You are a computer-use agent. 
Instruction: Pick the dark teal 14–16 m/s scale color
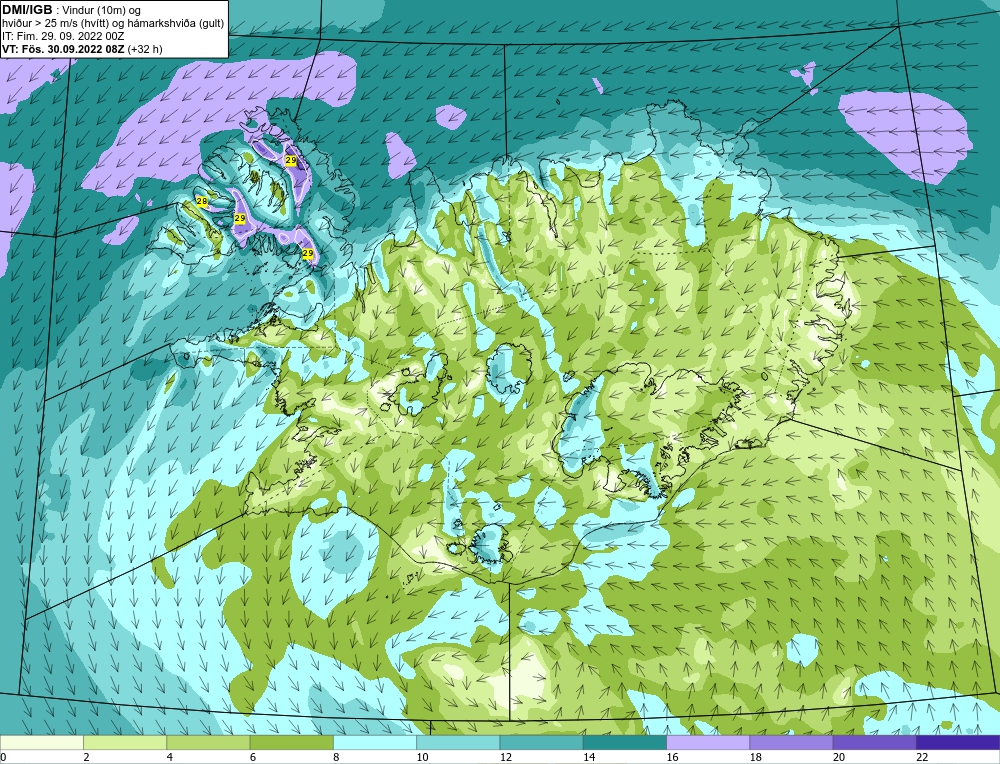click(x=625, y=742)
